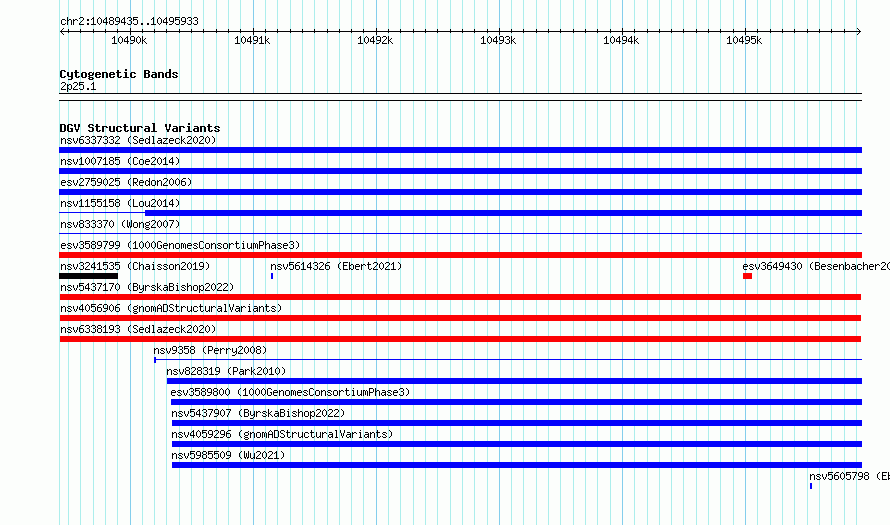Select the thin nsv9358 Perry2008 line
This screenshot has height=525, width=890.
coord(508,360)
